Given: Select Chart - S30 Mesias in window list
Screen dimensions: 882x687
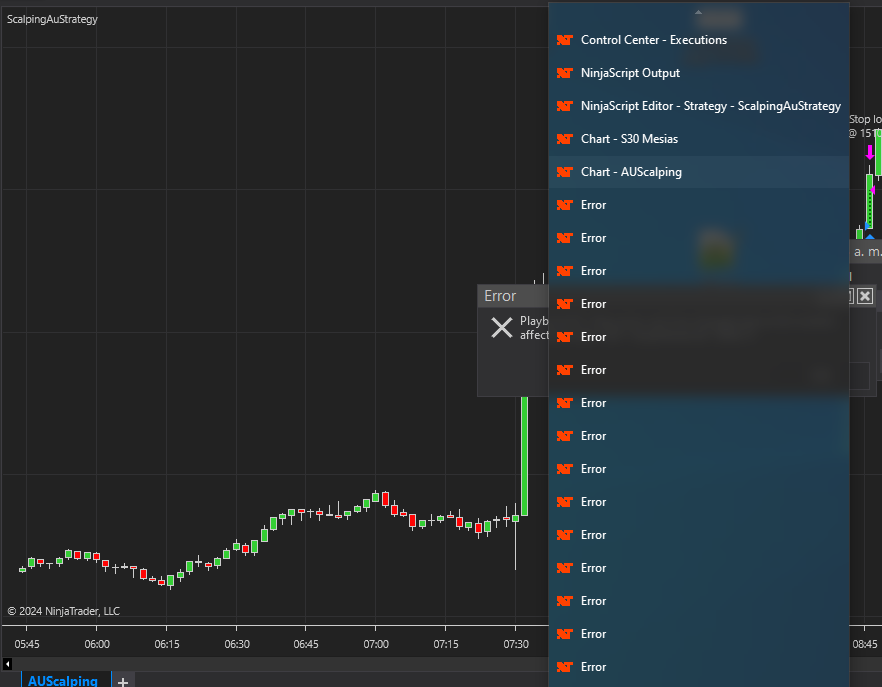Looking at the screenshot, I should [699, 139].
